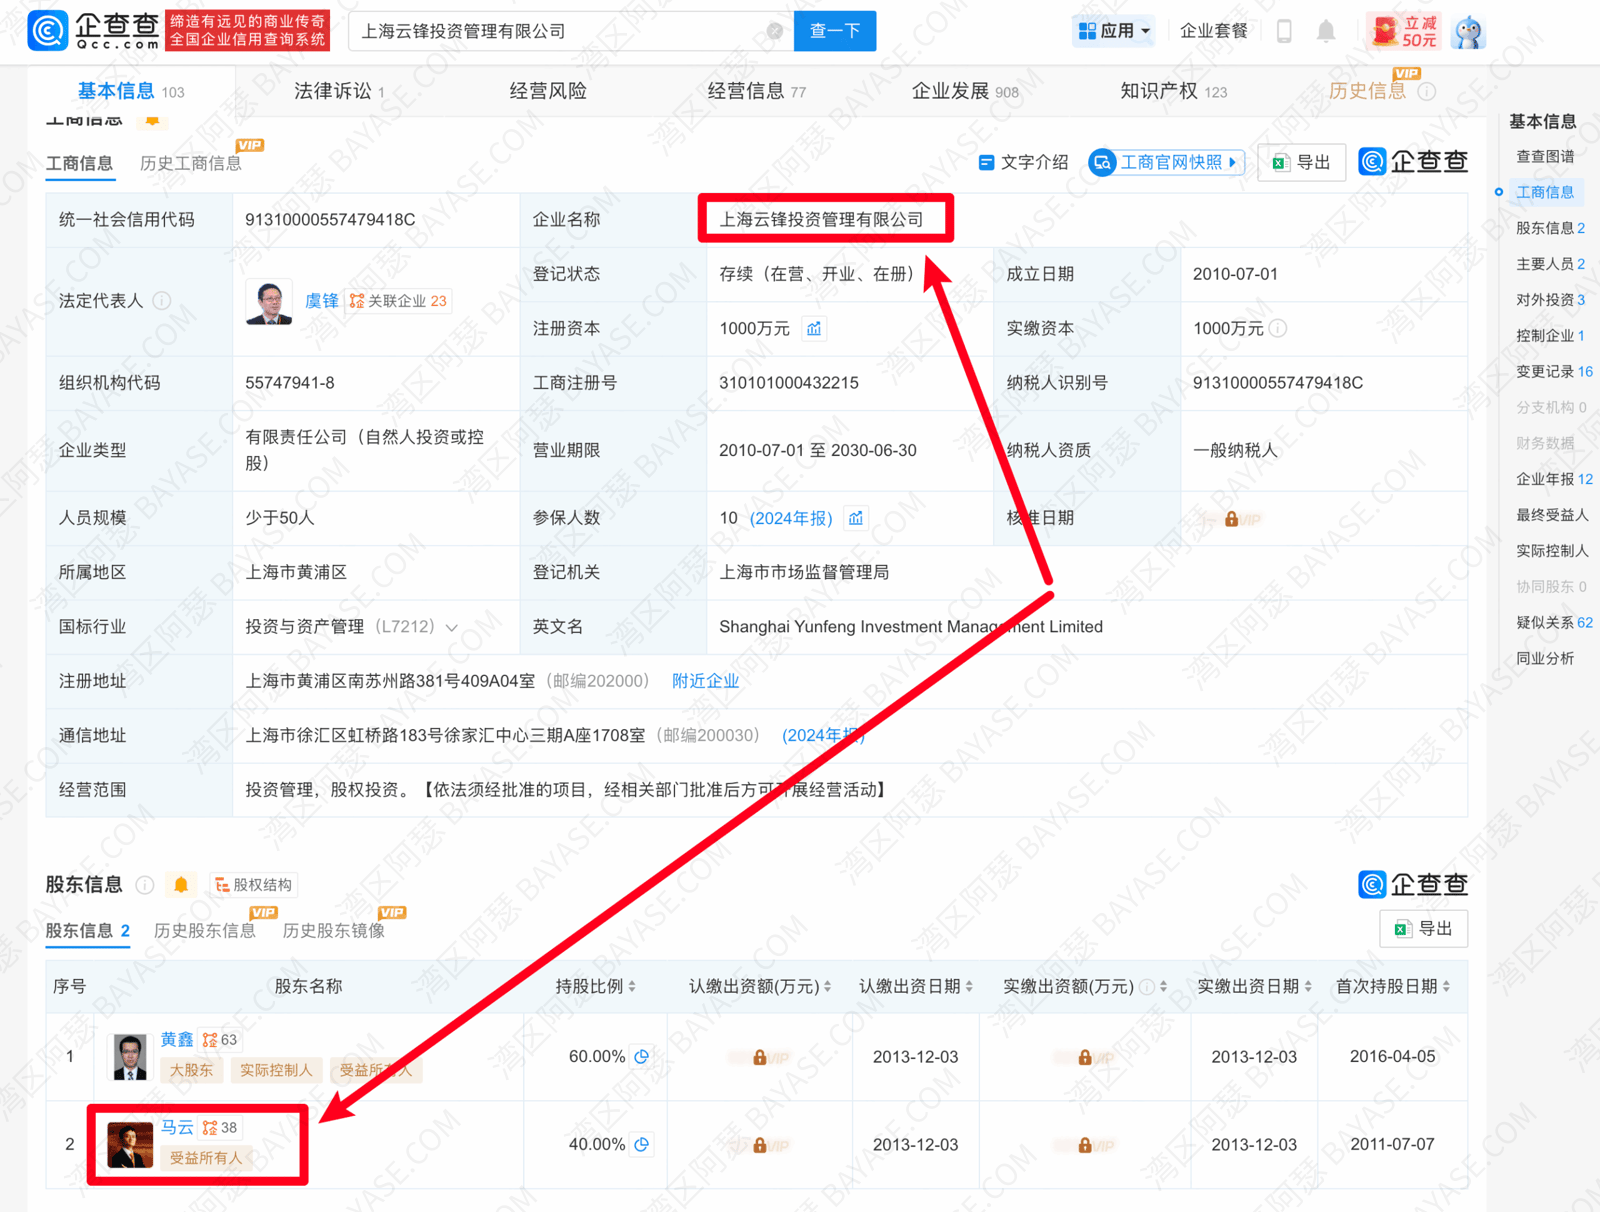
Task: Switch to 企业发展 tab
Action: pyautogui.click(x=965, y=92)
